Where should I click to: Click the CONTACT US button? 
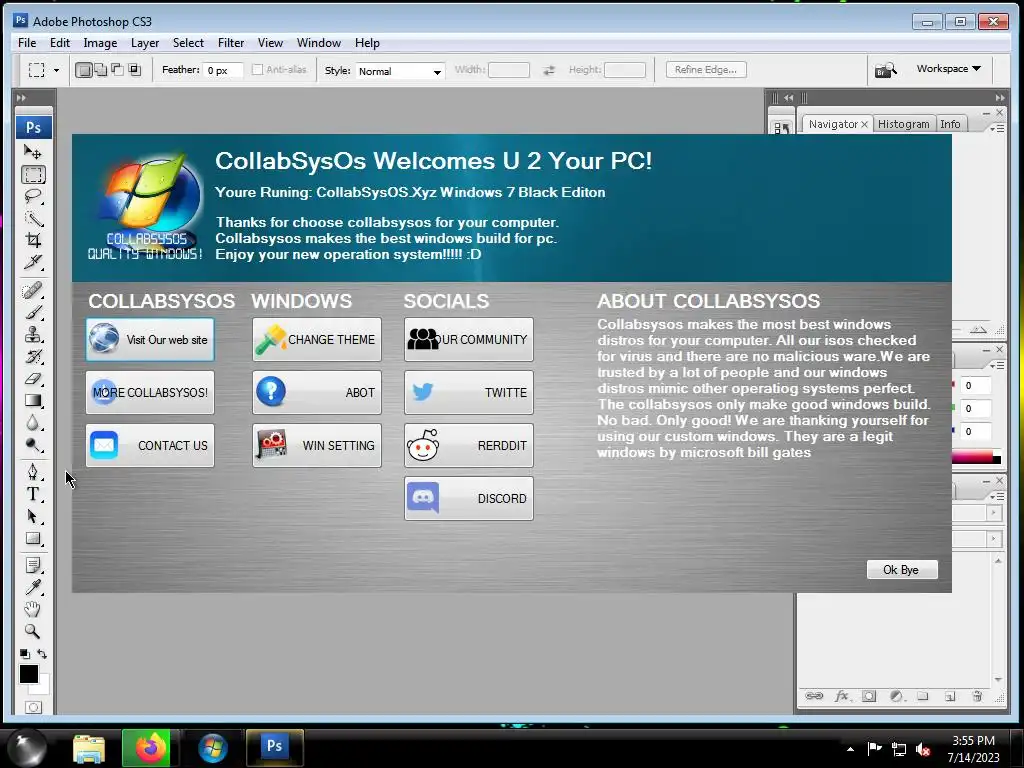(x=150, y=445)
